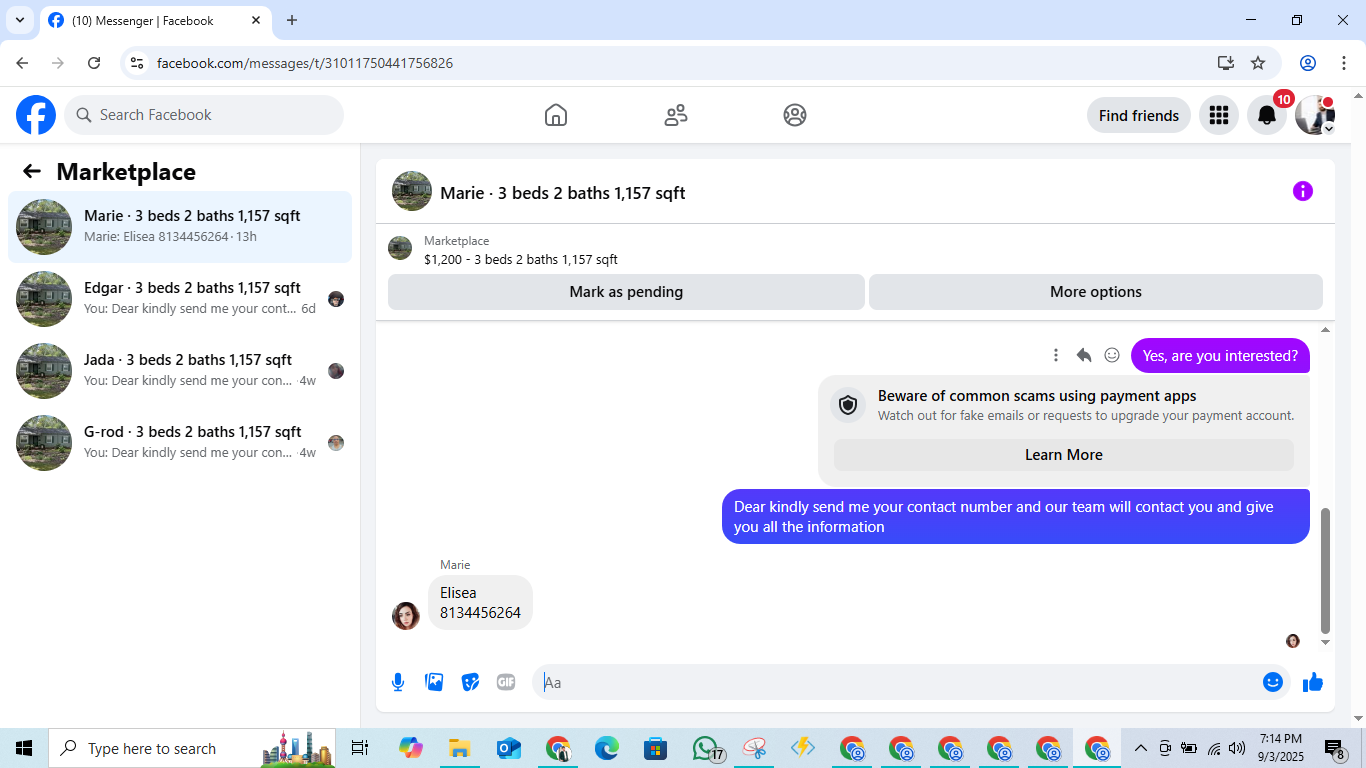The height and width of the screenshot is (768, 1366).
Task: Click the 'Dear kindly send me' message bubble
Action: [1016, 516]
